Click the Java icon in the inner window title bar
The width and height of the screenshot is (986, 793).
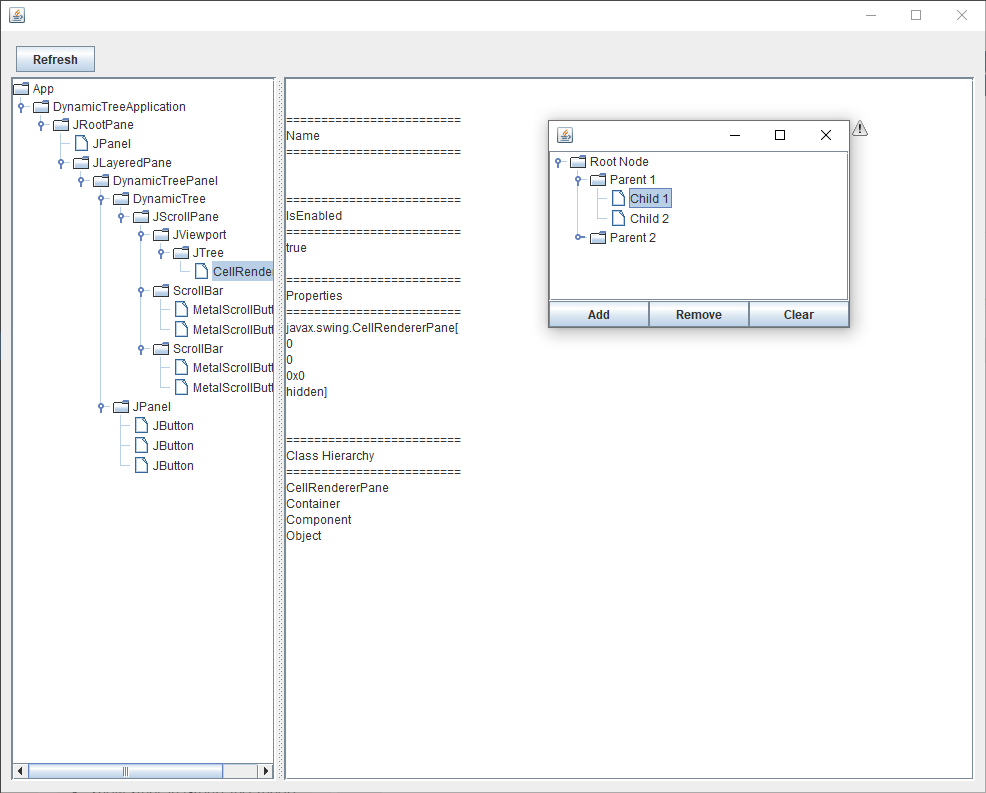coord(565,135)
